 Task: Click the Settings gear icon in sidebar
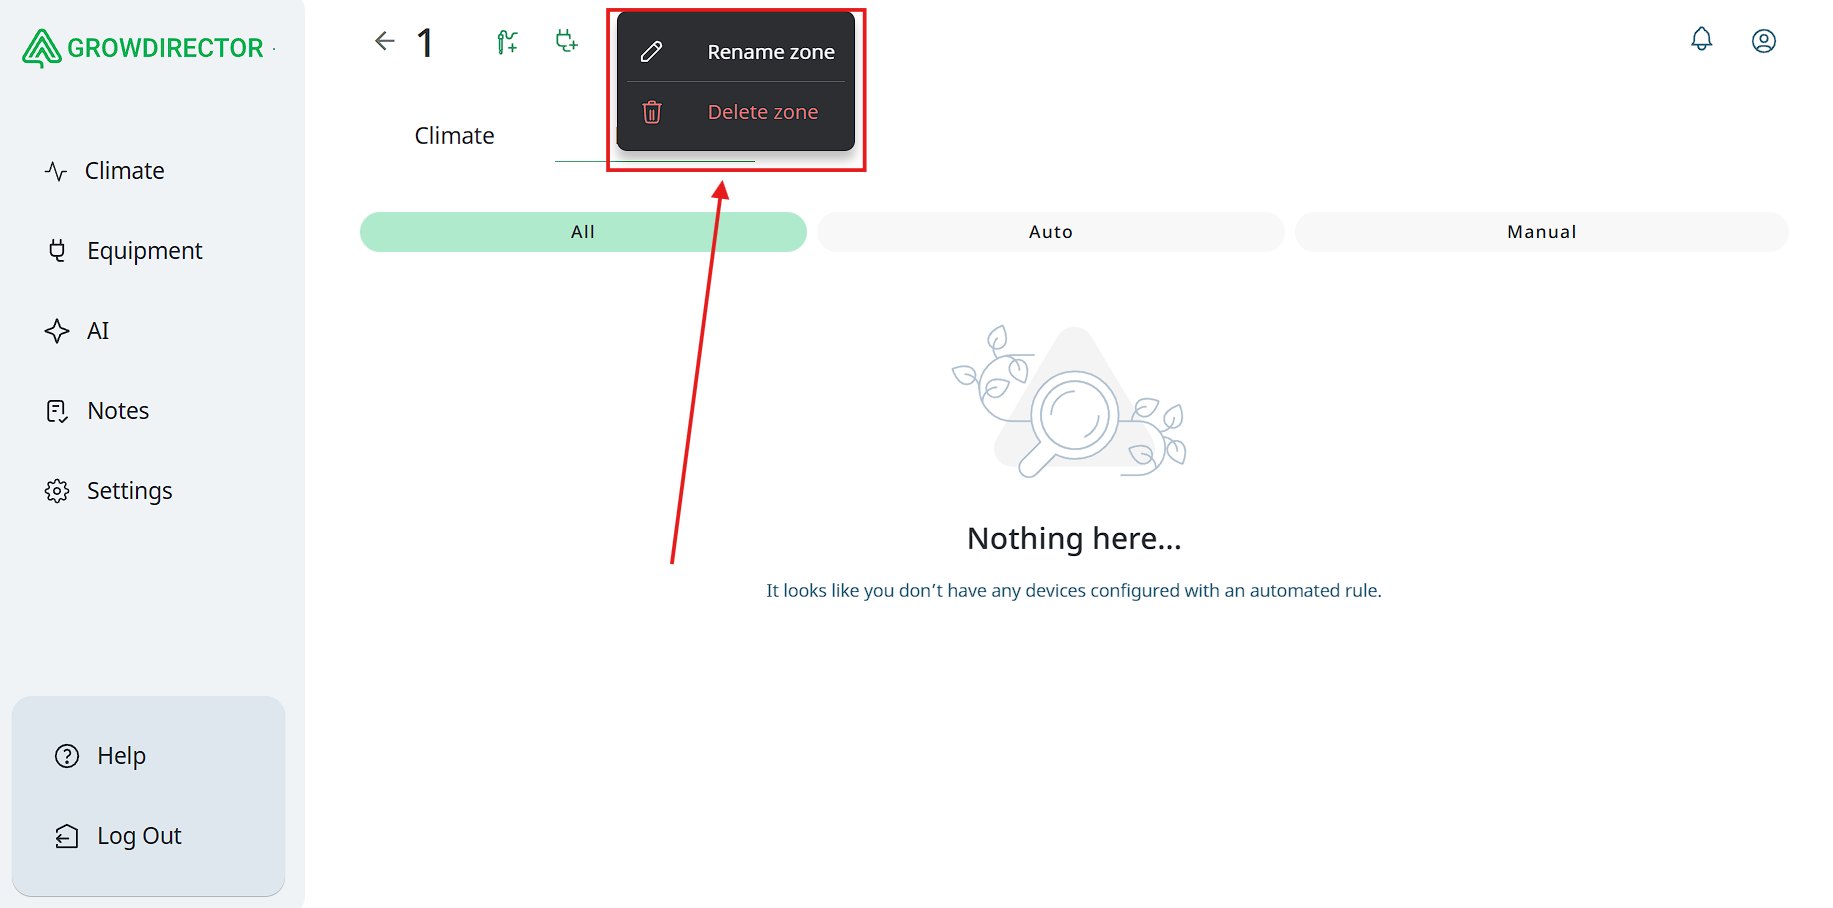click(57, 491)
